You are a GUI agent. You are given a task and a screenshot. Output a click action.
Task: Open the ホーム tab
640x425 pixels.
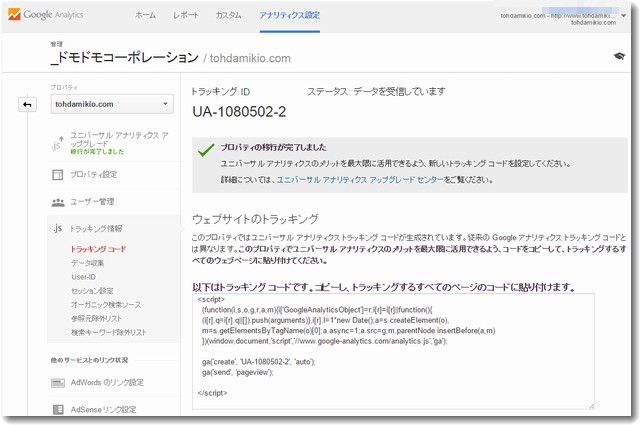click(x=145, y=15)
